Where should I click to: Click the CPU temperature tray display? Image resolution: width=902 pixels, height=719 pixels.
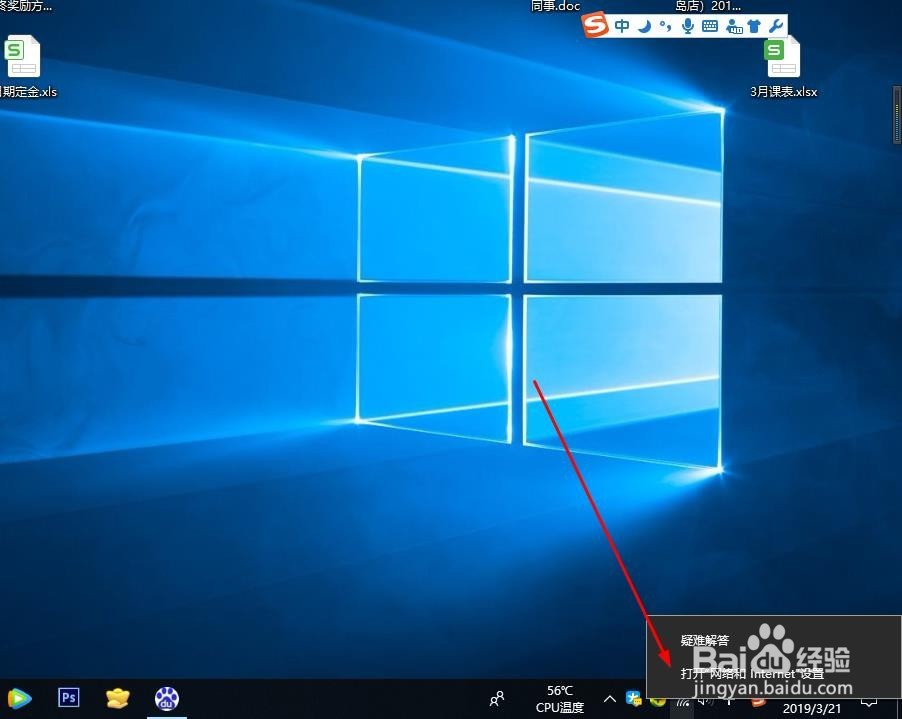560,698
